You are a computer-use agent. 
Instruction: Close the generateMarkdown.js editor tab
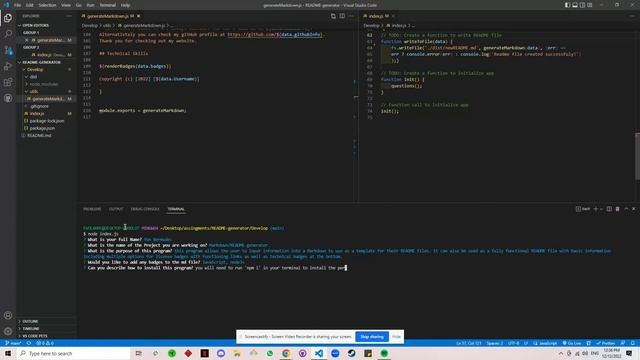139,16
